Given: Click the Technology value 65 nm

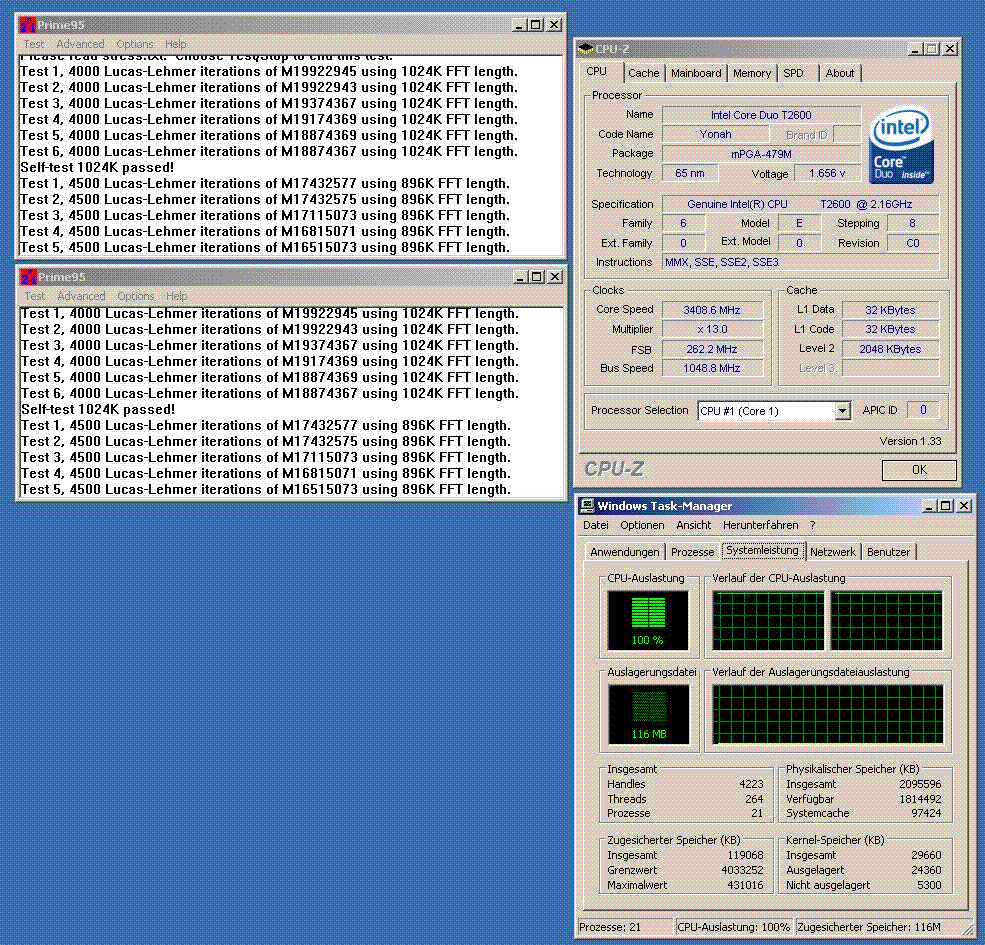Looking at the screenshot, I should 690,173.
